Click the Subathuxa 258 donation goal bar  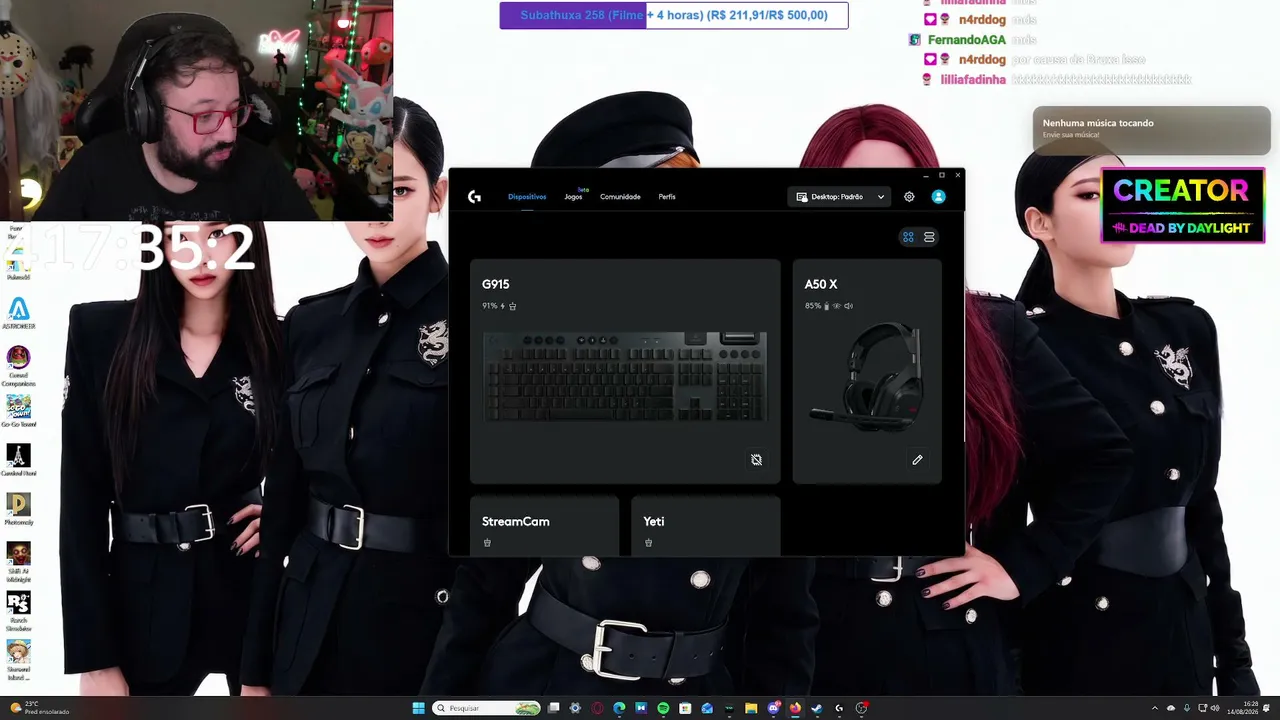click(674, 15)
